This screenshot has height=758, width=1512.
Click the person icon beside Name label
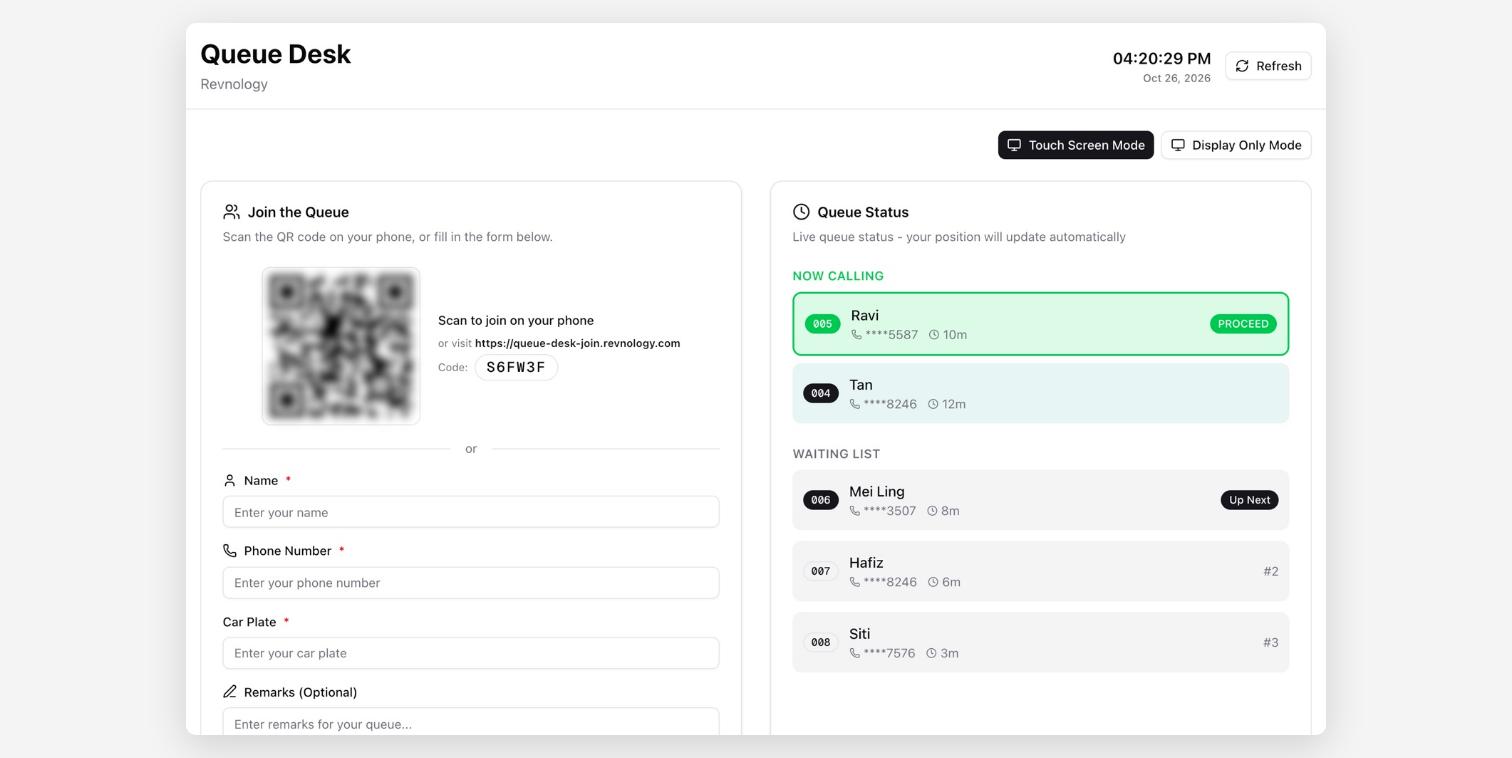tap(230, 481)
